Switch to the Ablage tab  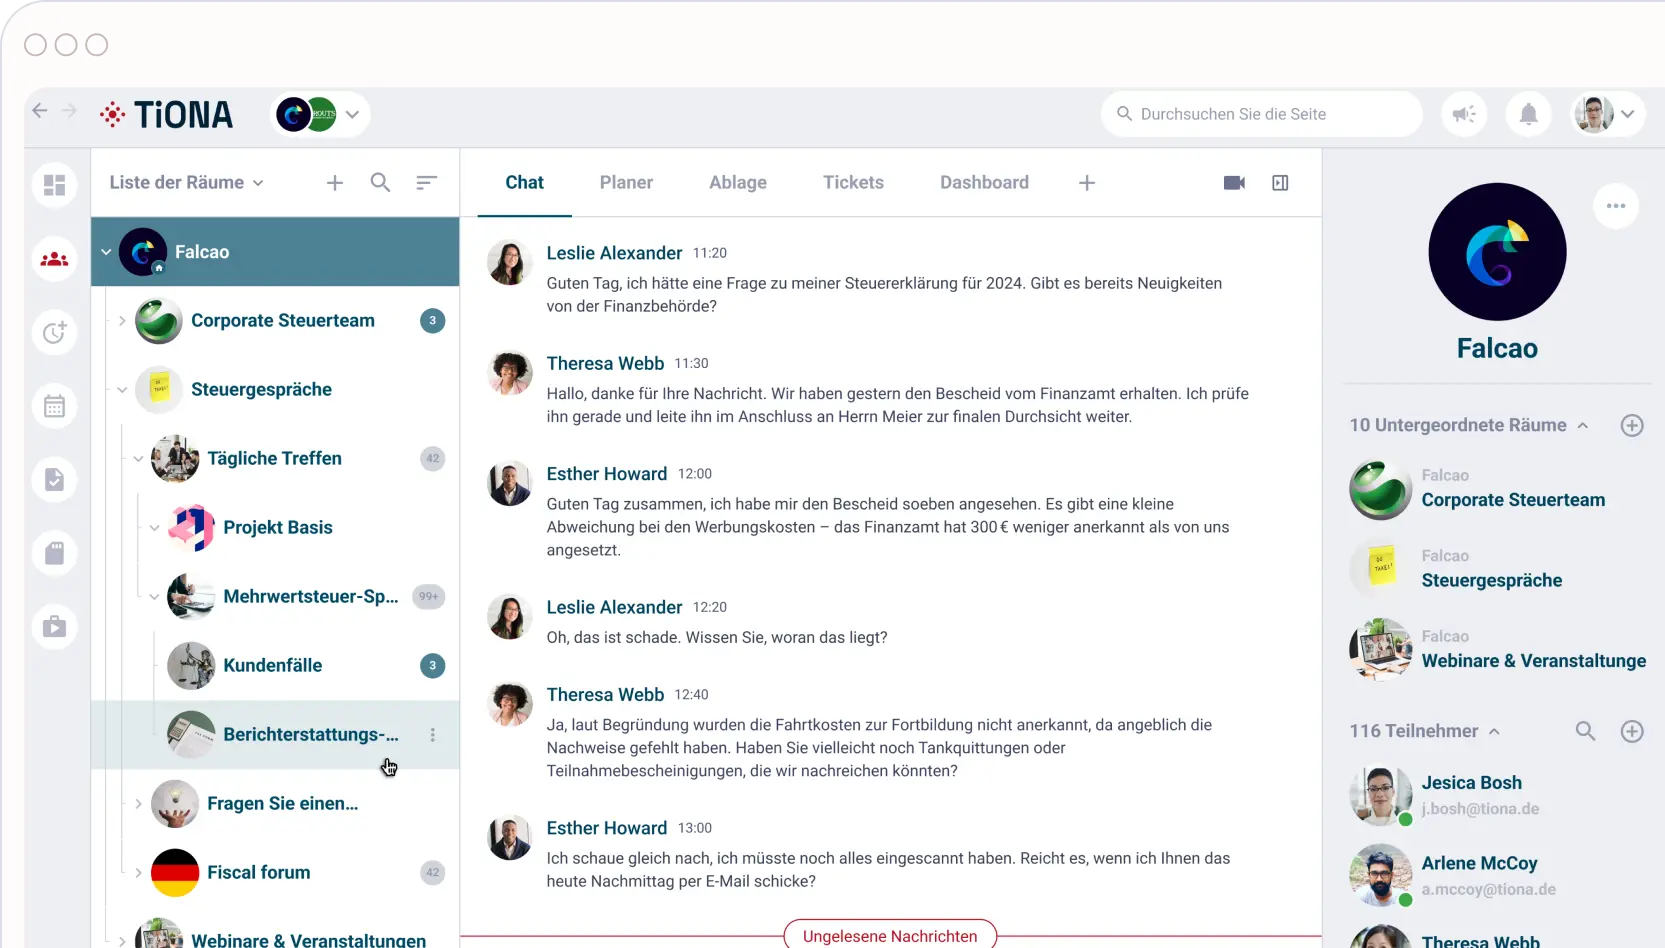[738, 183]
